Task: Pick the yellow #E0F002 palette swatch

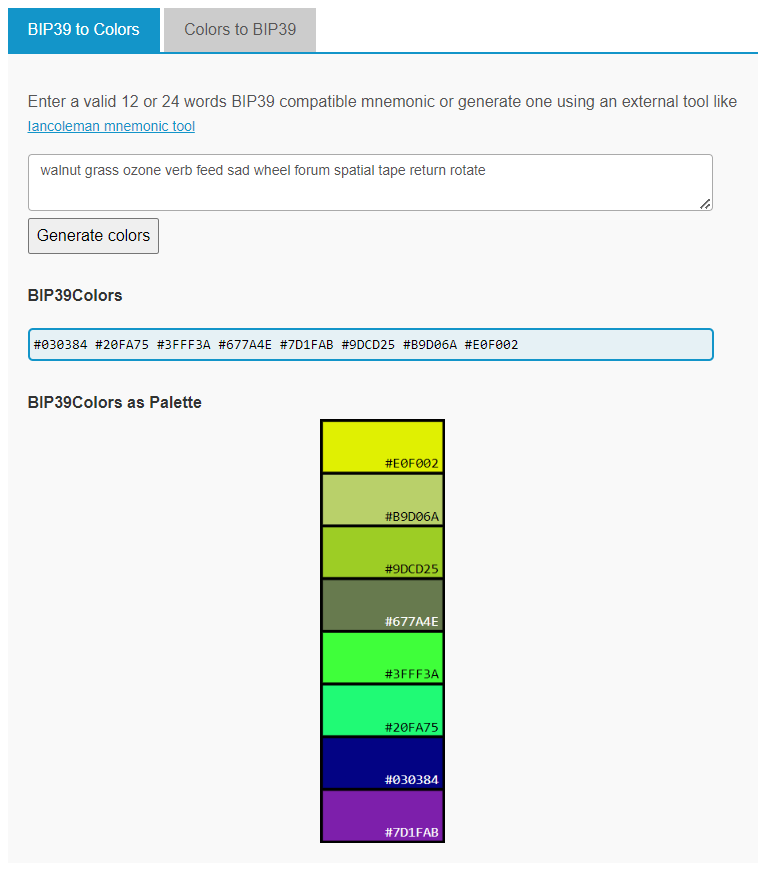Action: 382,446
